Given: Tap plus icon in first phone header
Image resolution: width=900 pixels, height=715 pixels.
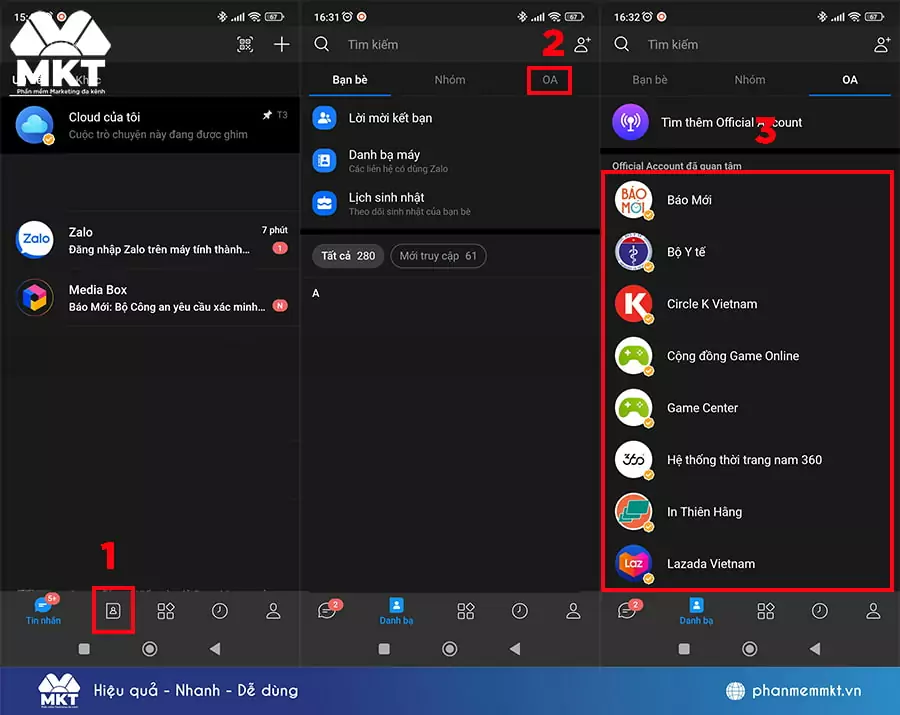Looking at the screenshot, I should coord(281,44).
